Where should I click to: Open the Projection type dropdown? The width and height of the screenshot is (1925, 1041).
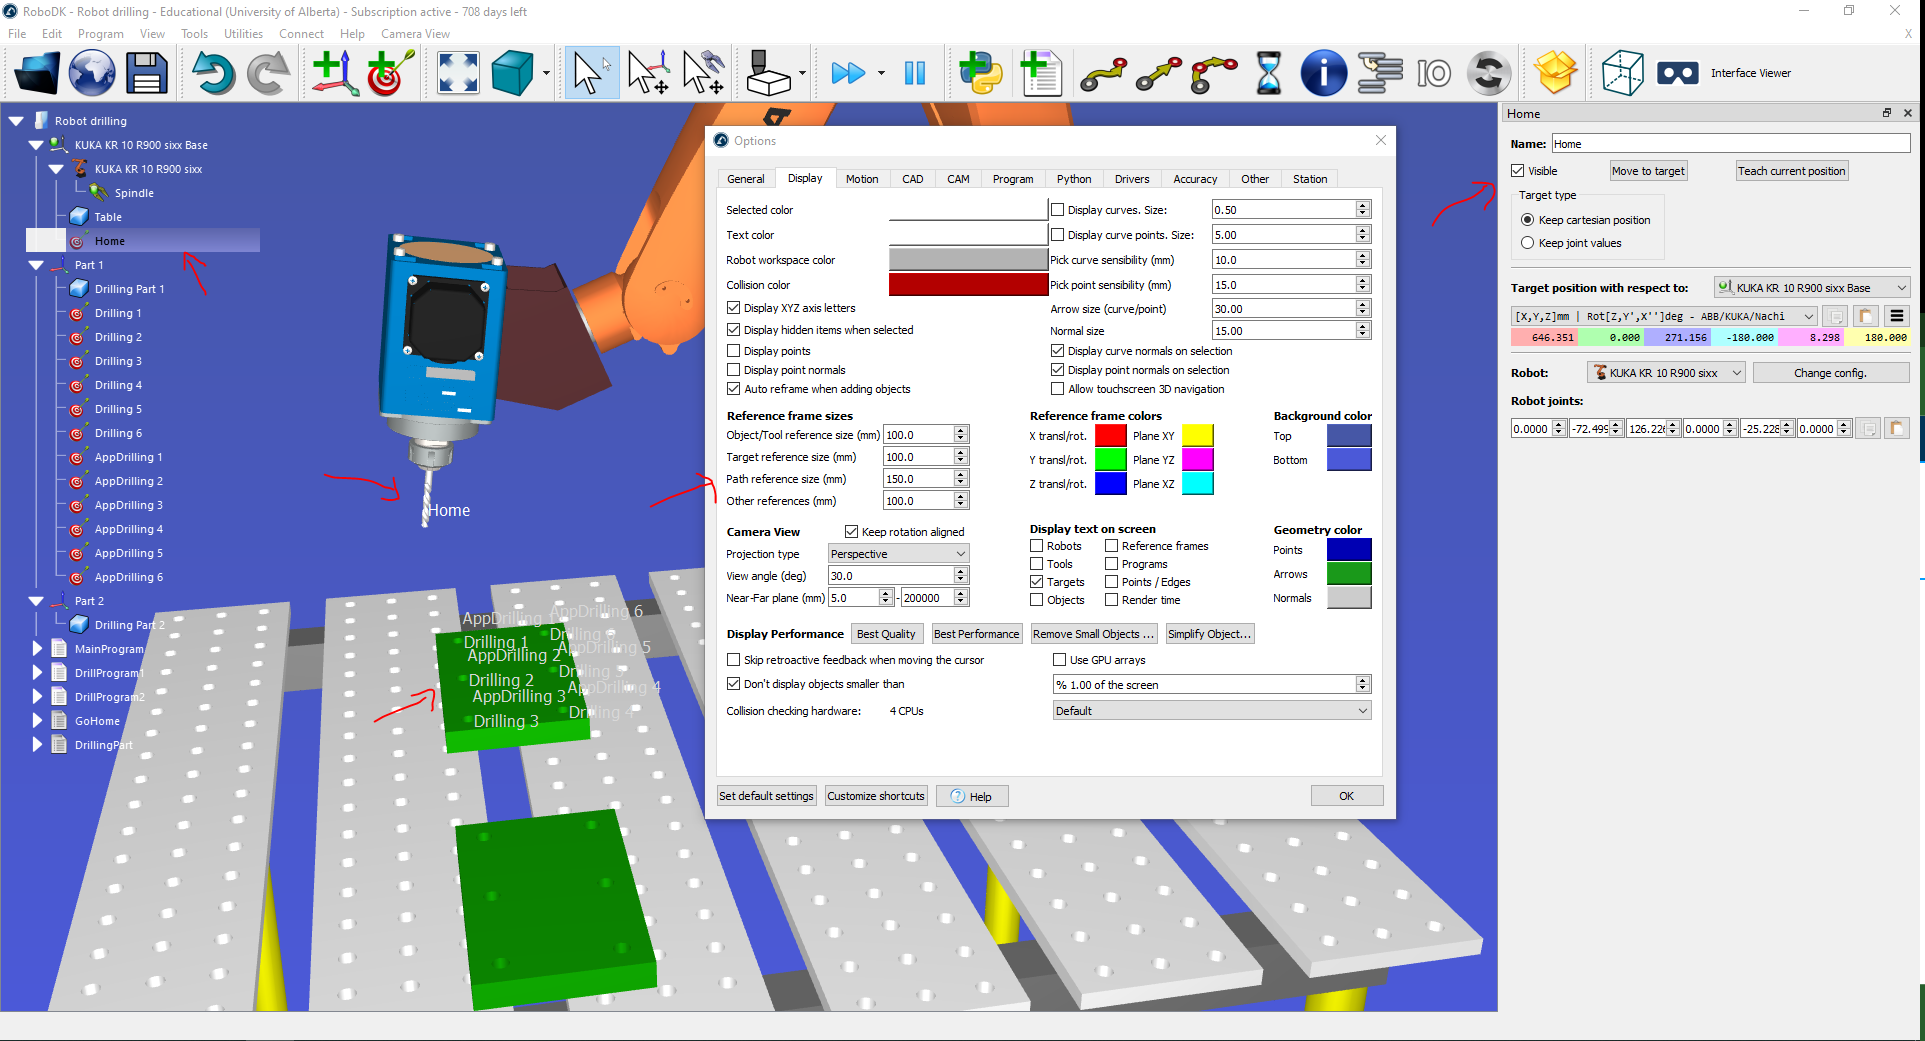click(898, 554)
